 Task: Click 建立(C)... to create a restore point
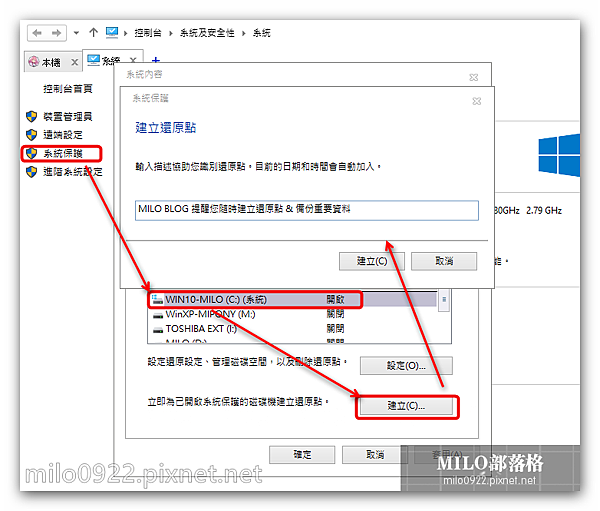pos(406,406)
